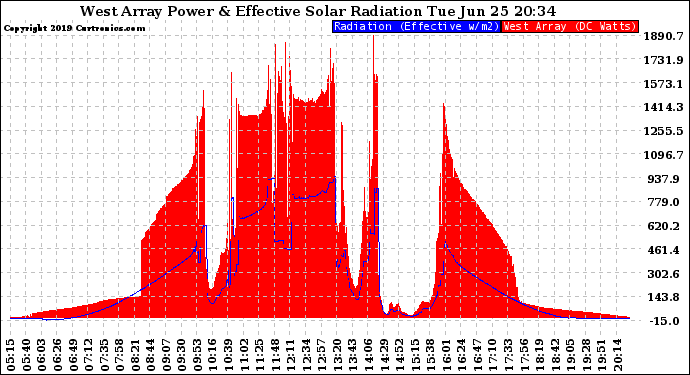This screenshot has width=690, height=375.
Task: Click the 1573.1 y-axis value
Action: pos(664,84)
